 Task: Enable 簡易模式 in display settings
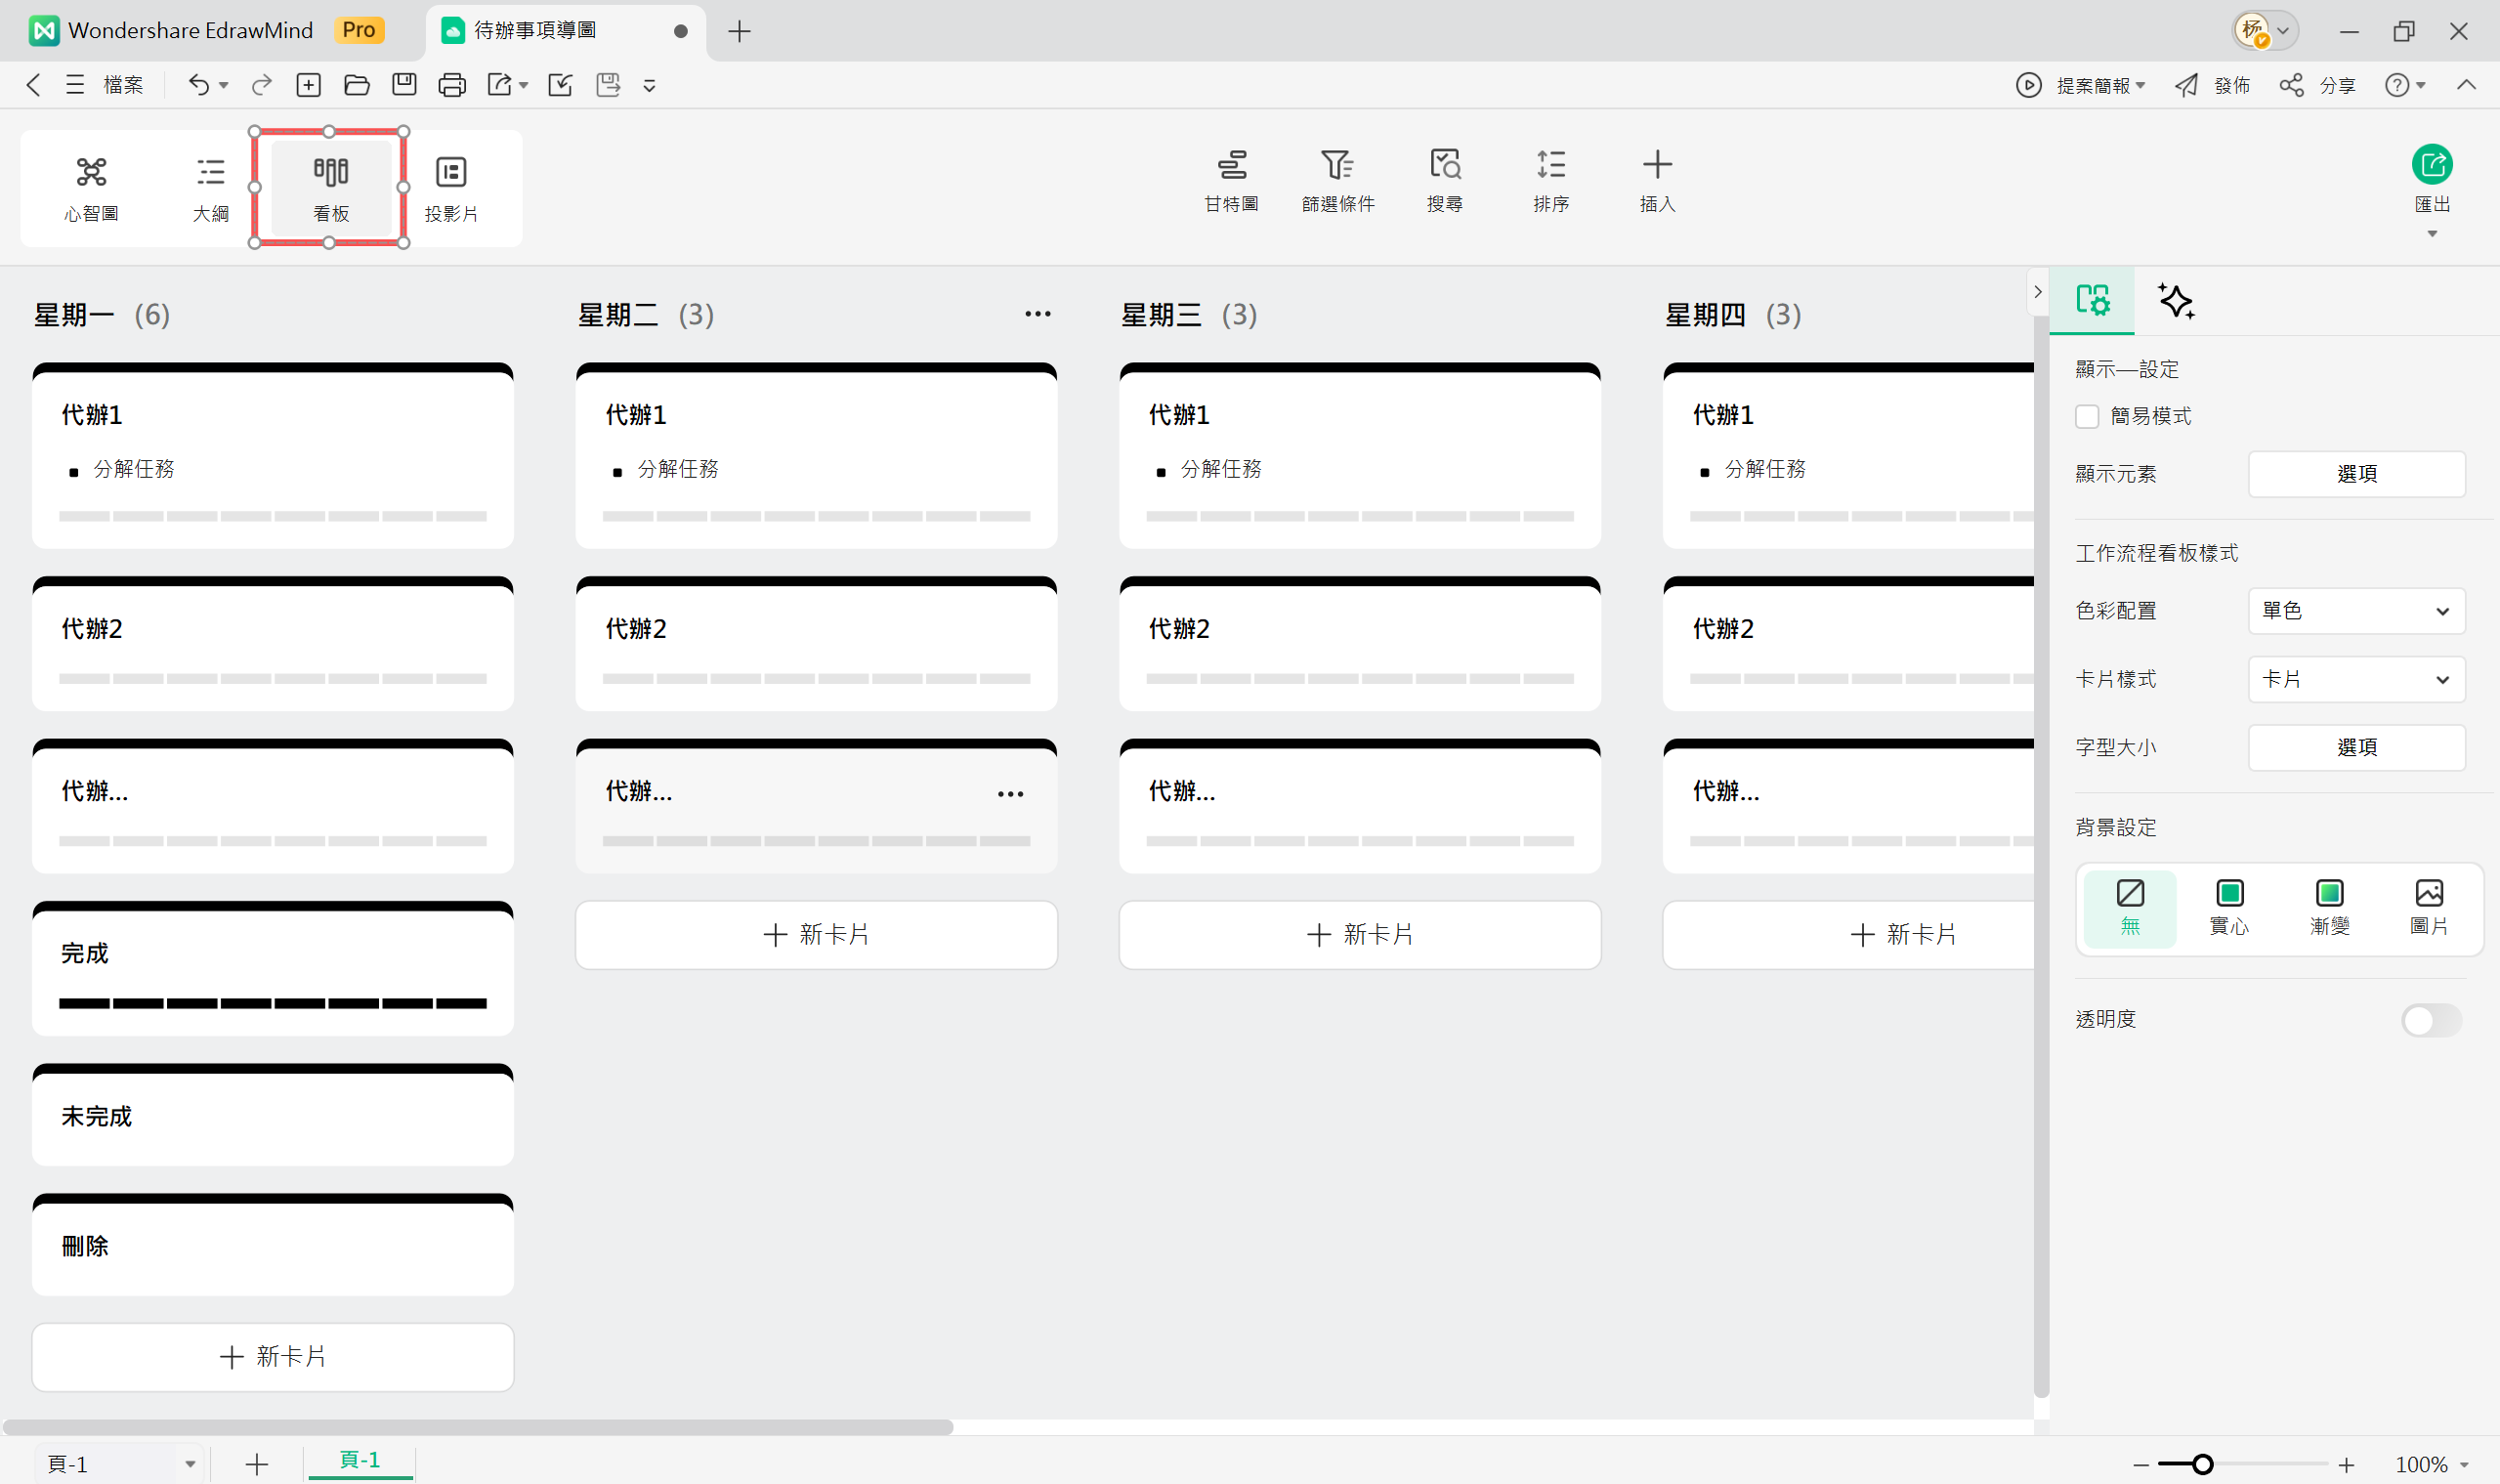click(x=2088, y=416)
